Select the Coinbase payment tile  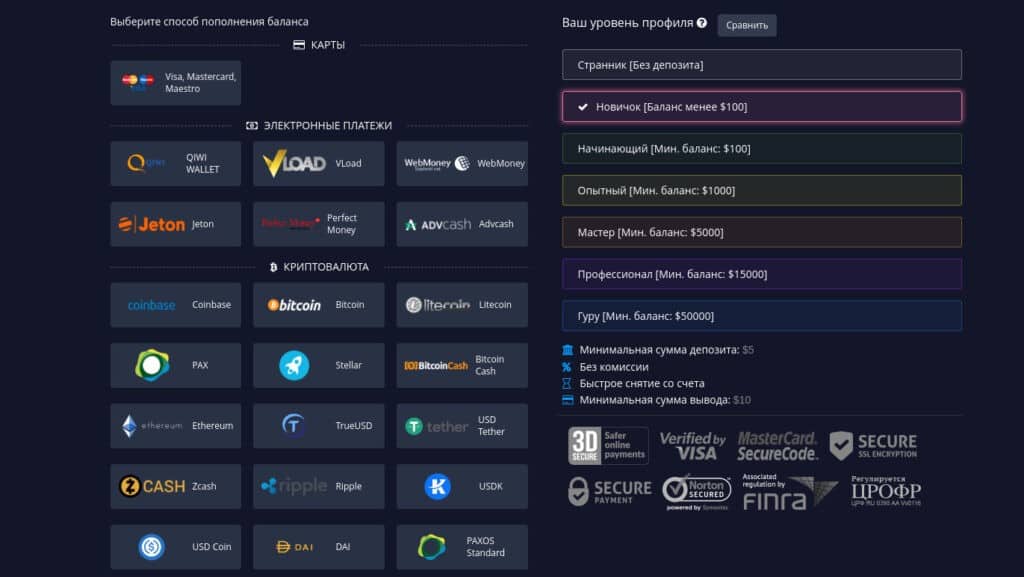176,305
